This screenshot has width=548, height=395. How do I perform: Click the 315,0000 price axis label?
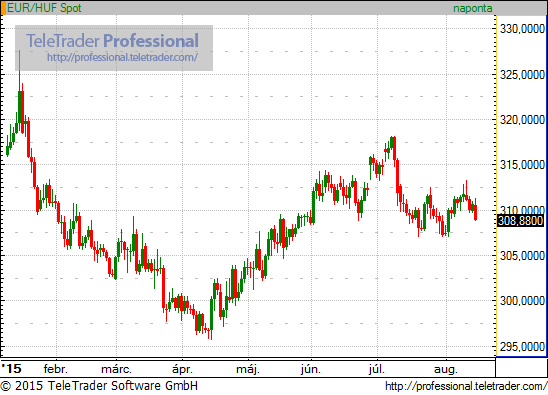[x=522, y=165]
